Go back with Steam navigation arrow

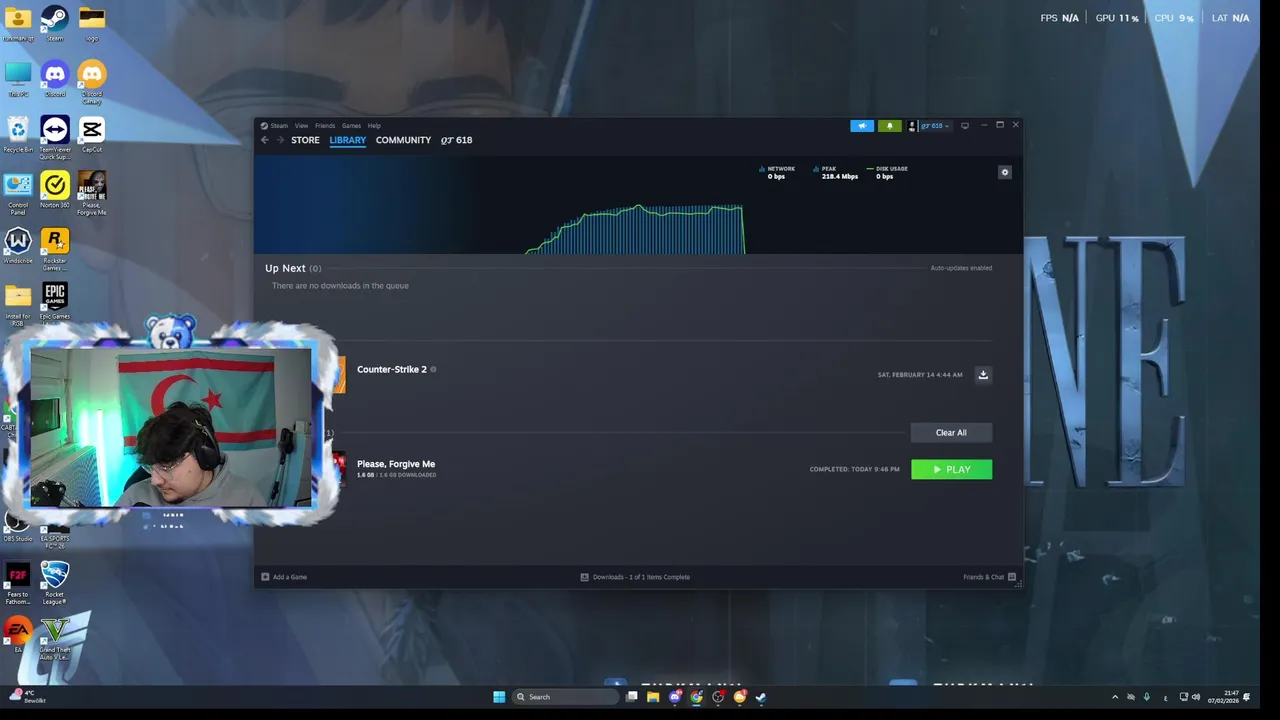265,140
